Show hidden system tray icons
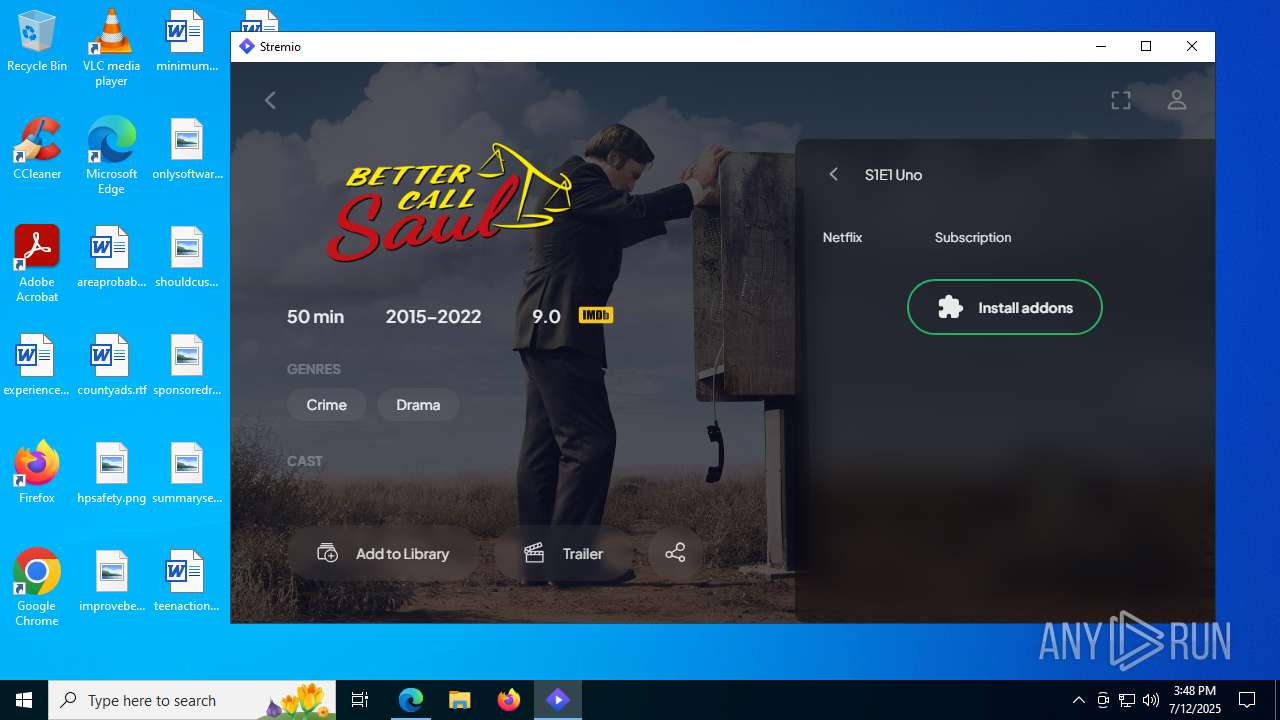This screenshot has height=720, width=1280. coord(1078,700)
